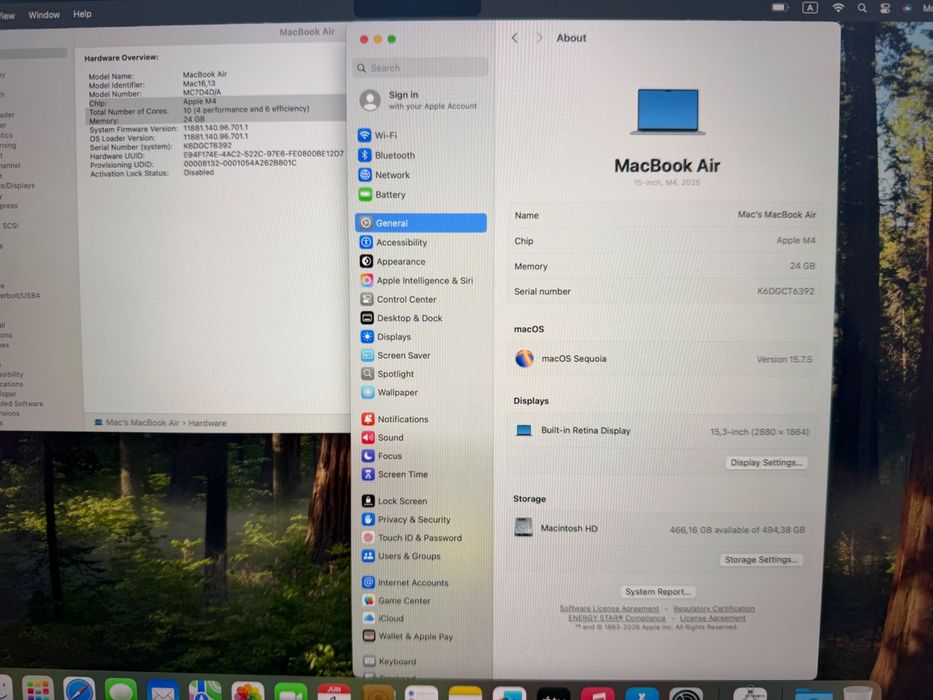Image resolution: width=933 pixels, height=700 pixels.
Task: Open iCloud in the settings sidebar
Action: tap(384, 618)
